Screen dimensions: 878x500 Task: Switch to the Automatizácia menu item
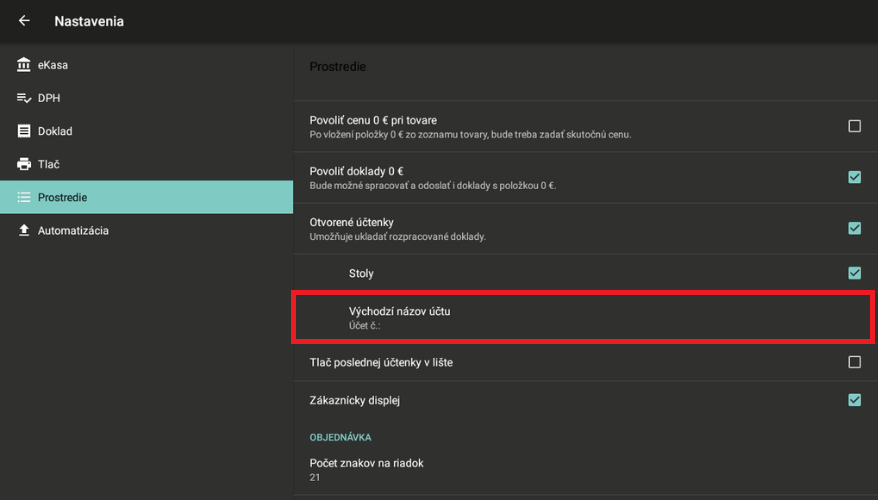pyautogui.click(x=73, y=230)
